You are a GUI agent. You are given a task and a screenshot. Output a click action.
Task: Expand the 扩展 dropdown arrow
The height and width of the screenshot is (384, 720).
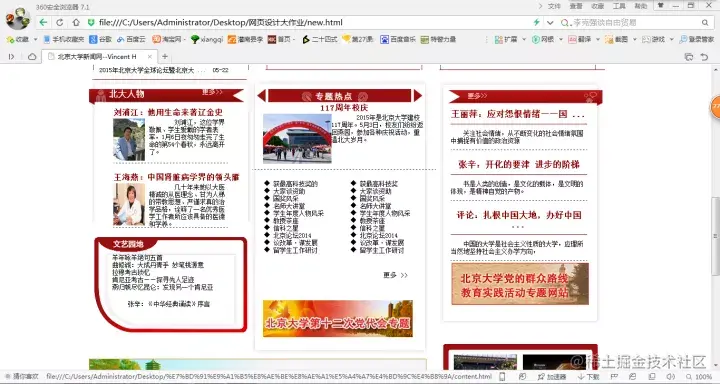tap(524, 40)
